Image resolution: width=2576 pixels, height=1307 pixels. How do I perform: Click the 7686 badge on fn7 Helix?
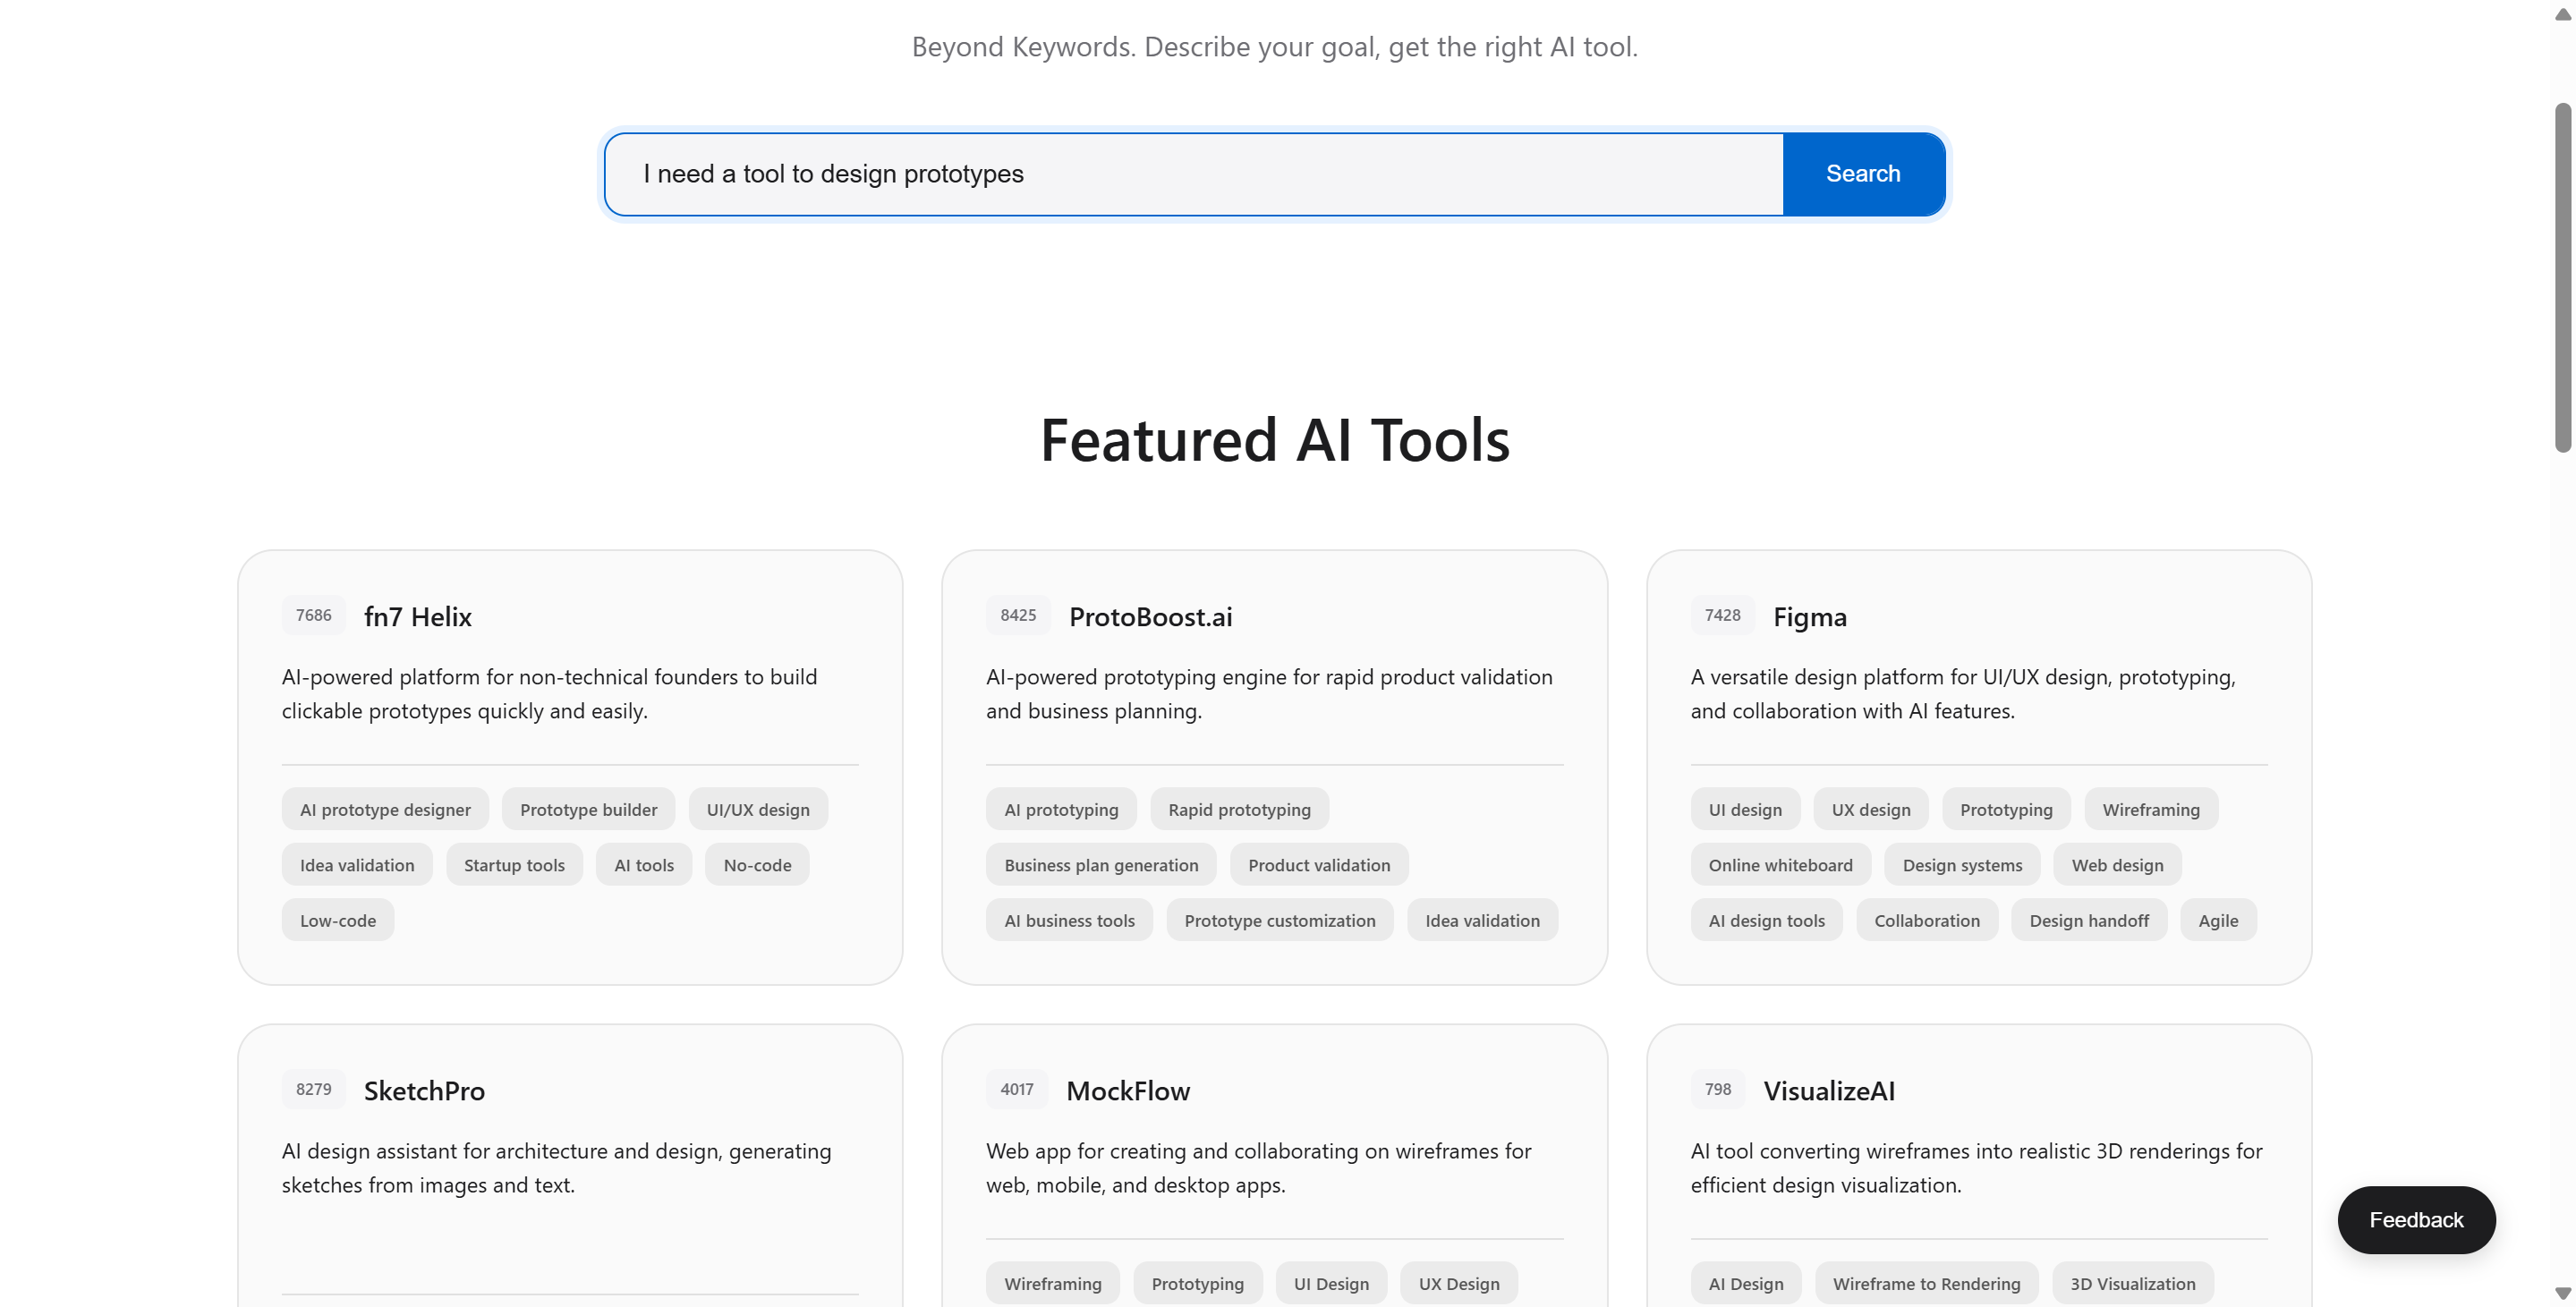click(314, 615)
